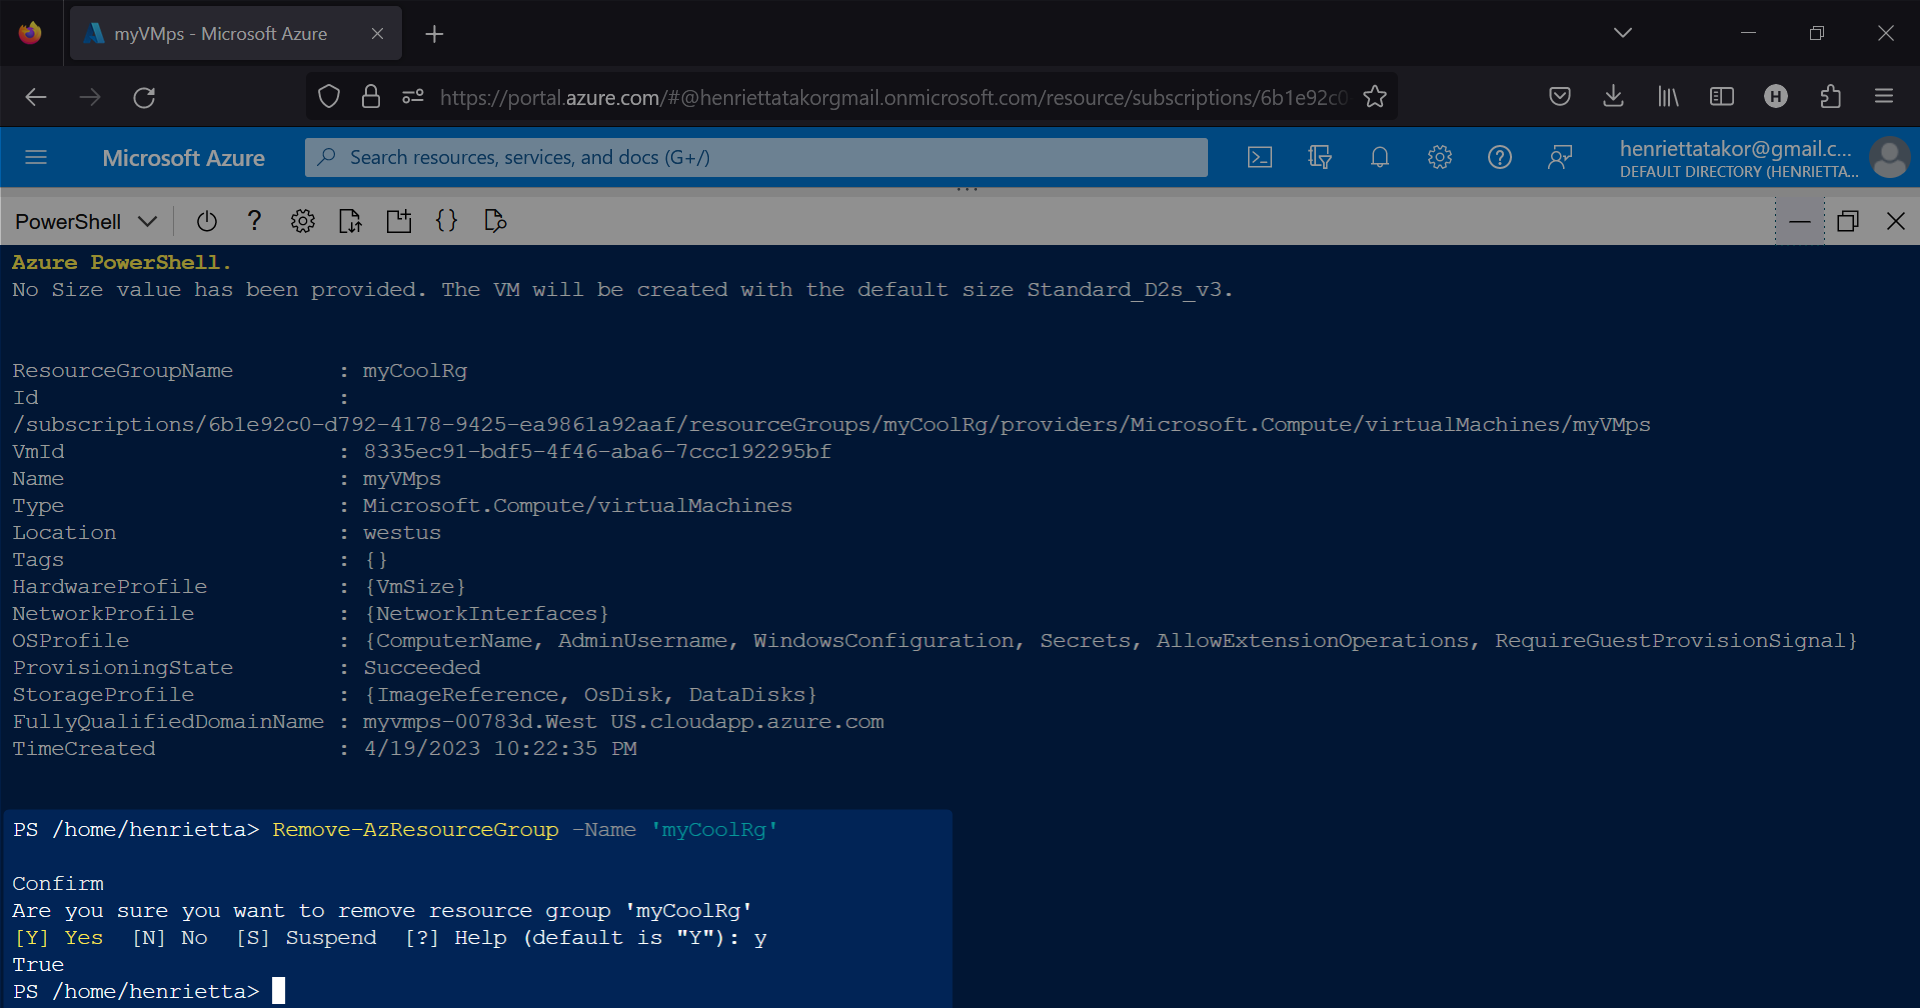
Task: Maximize the Cloud Shell pane
Action: tap(1848, 221)
